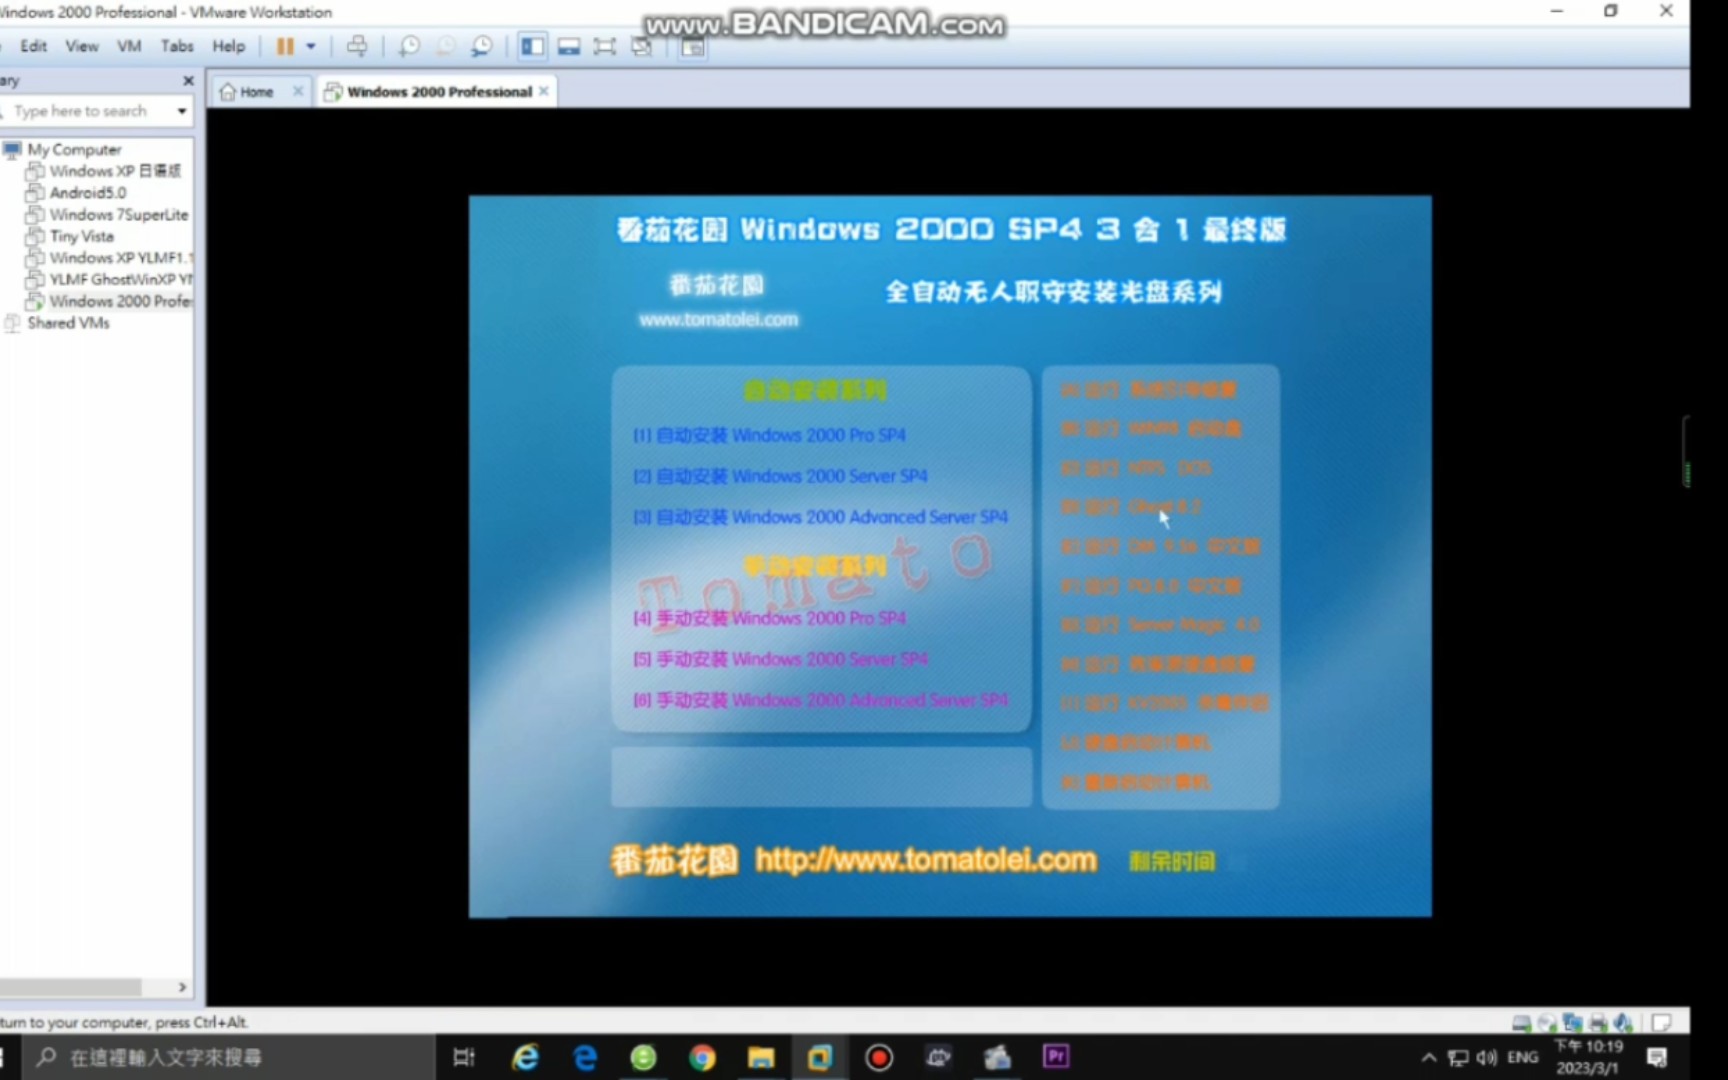
Task: Click the VMware Workstation taskbar icon
Action: [820, 1057]
